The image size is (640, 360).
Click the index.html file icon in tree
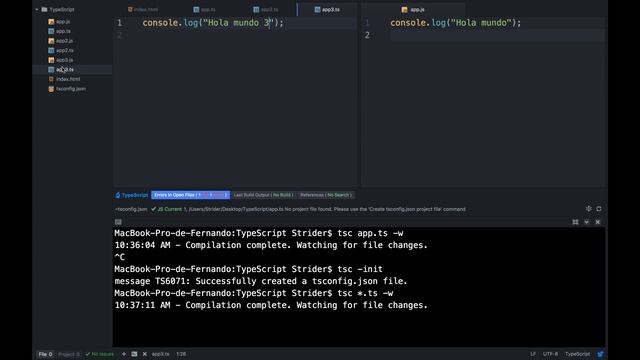pyautogui.click(x=51, y=79)
